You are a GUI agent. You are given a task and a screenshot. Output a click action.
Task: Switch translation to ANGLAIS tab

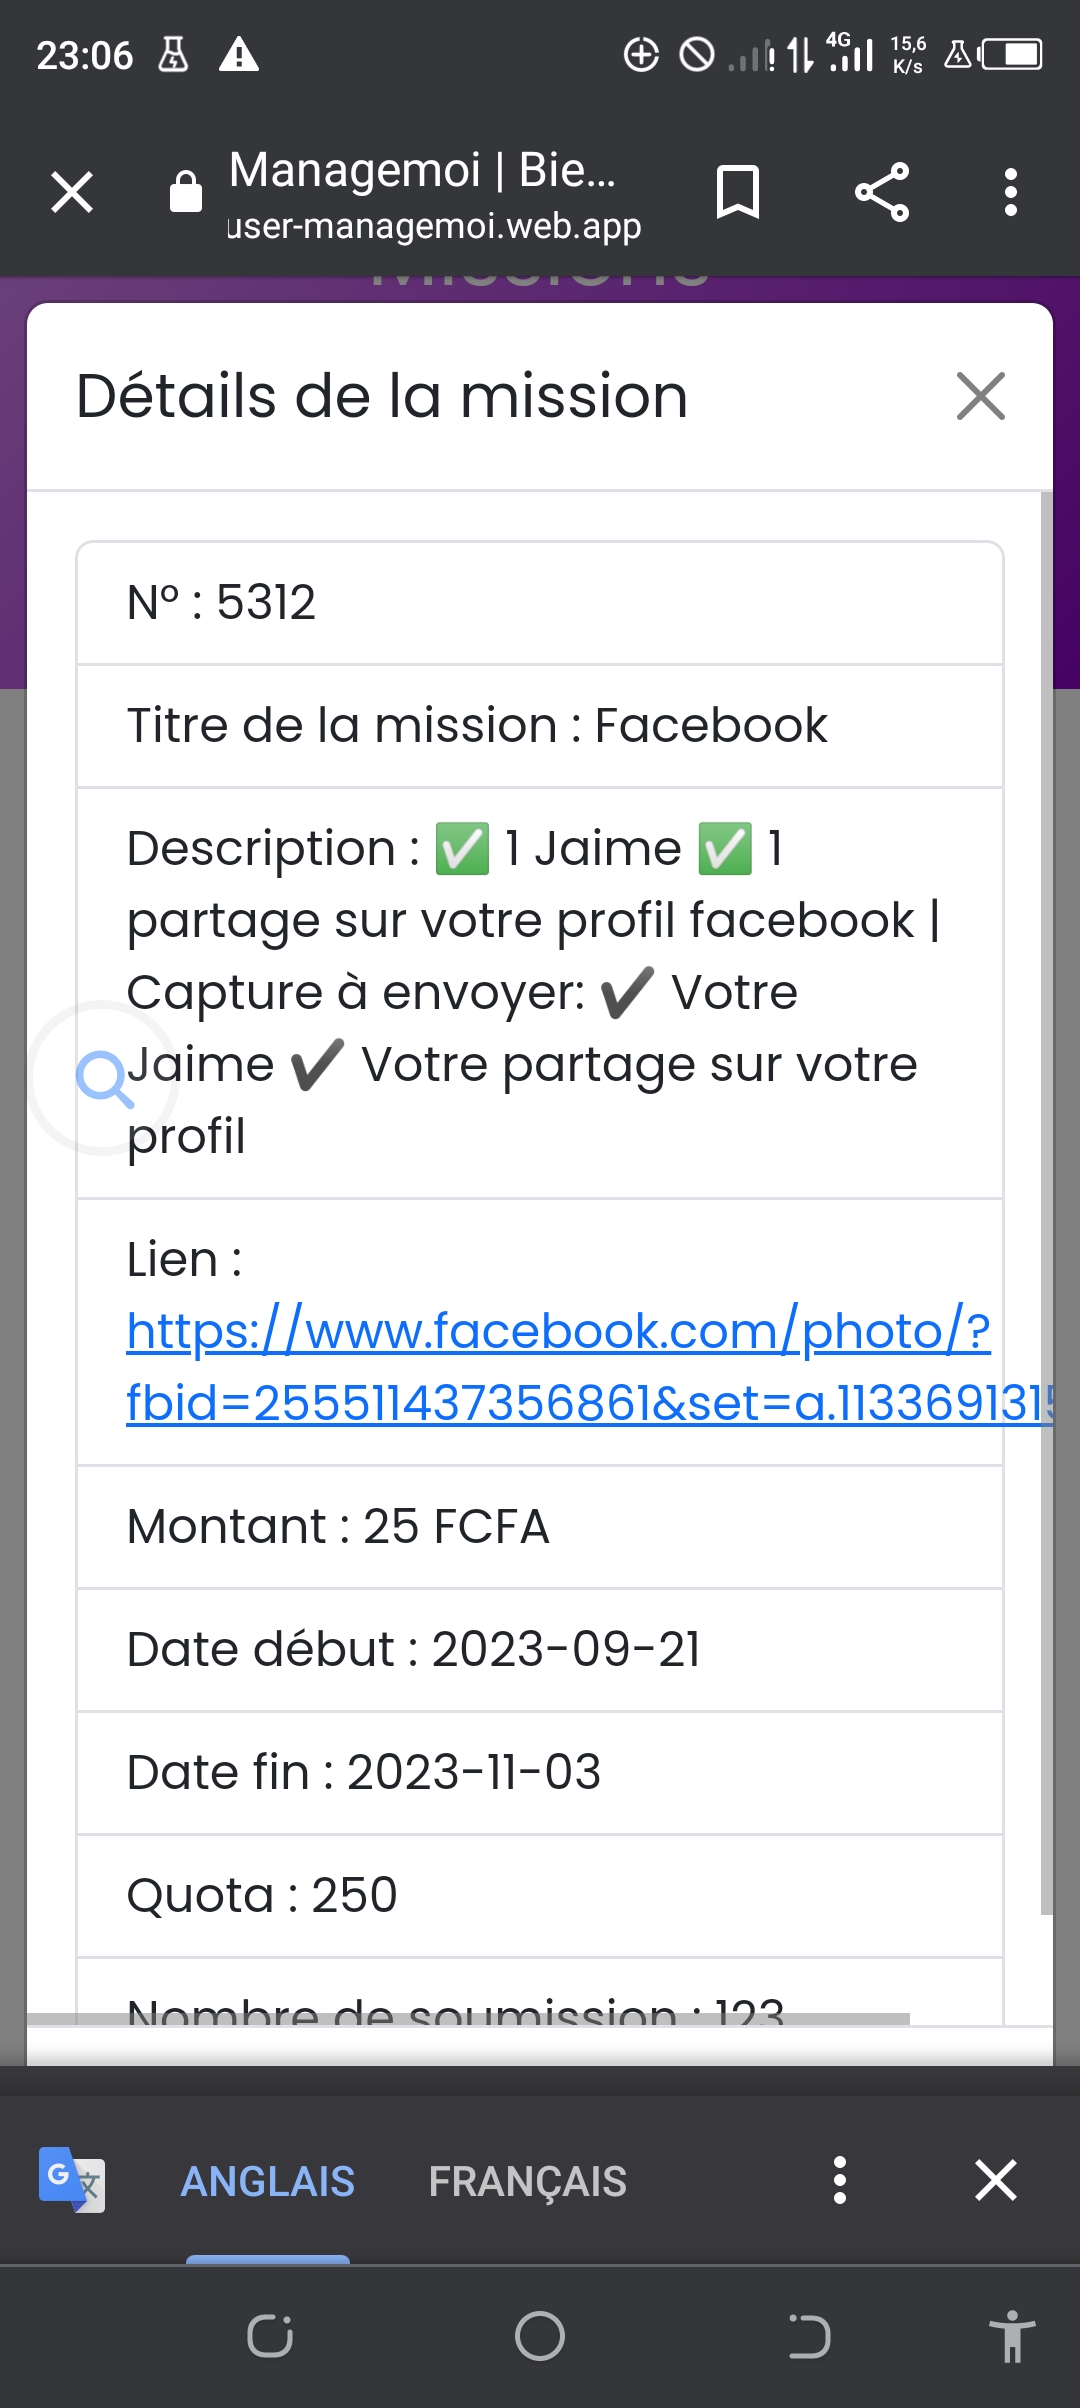[x=267, y=2181]
